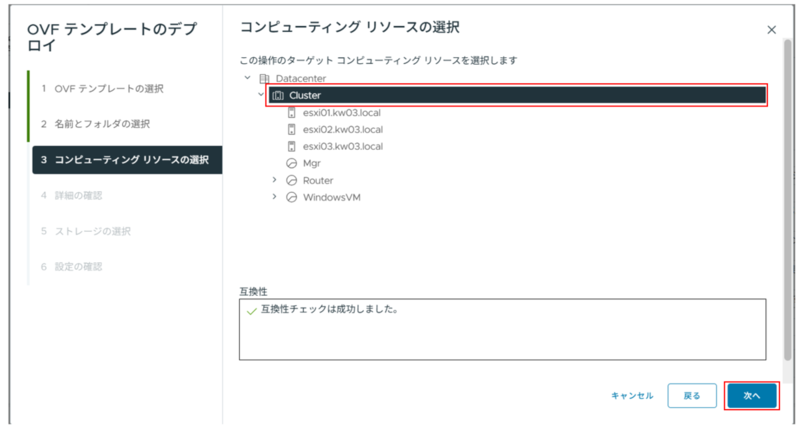Click green checkmark in compatibility box
800x429 pixels.
coord(252,311)
